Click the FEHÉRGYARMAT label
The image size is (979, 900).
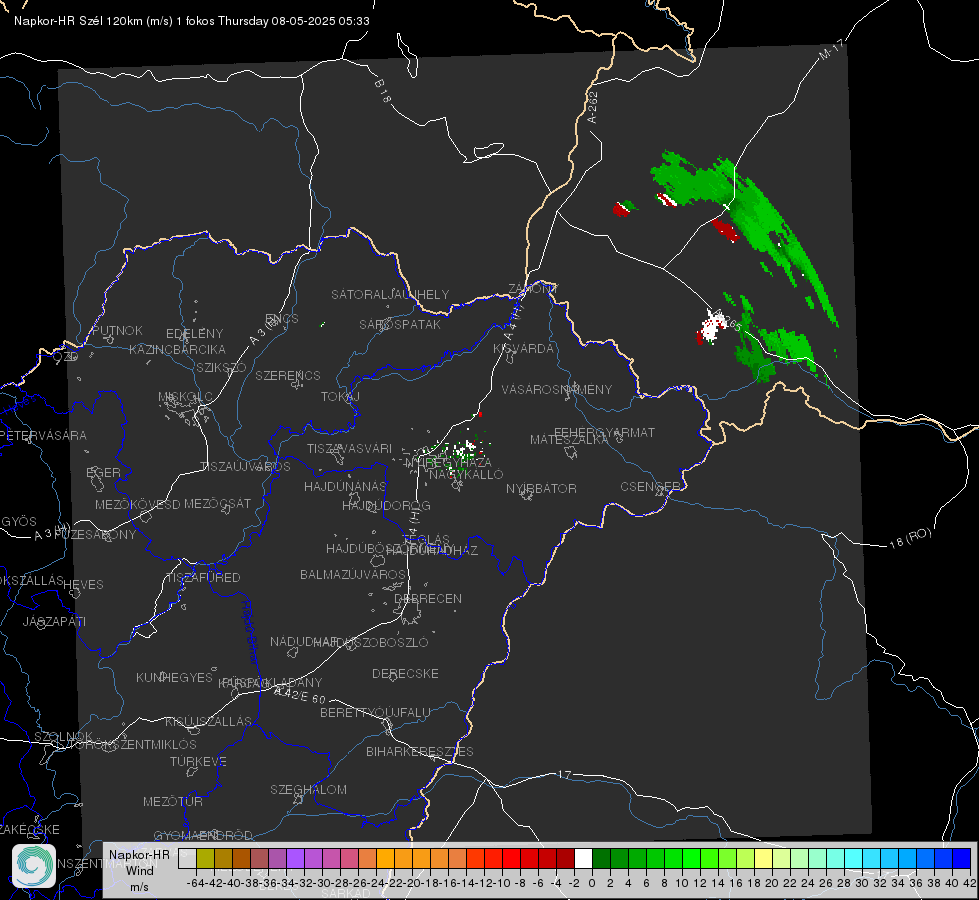click(604, 432)
